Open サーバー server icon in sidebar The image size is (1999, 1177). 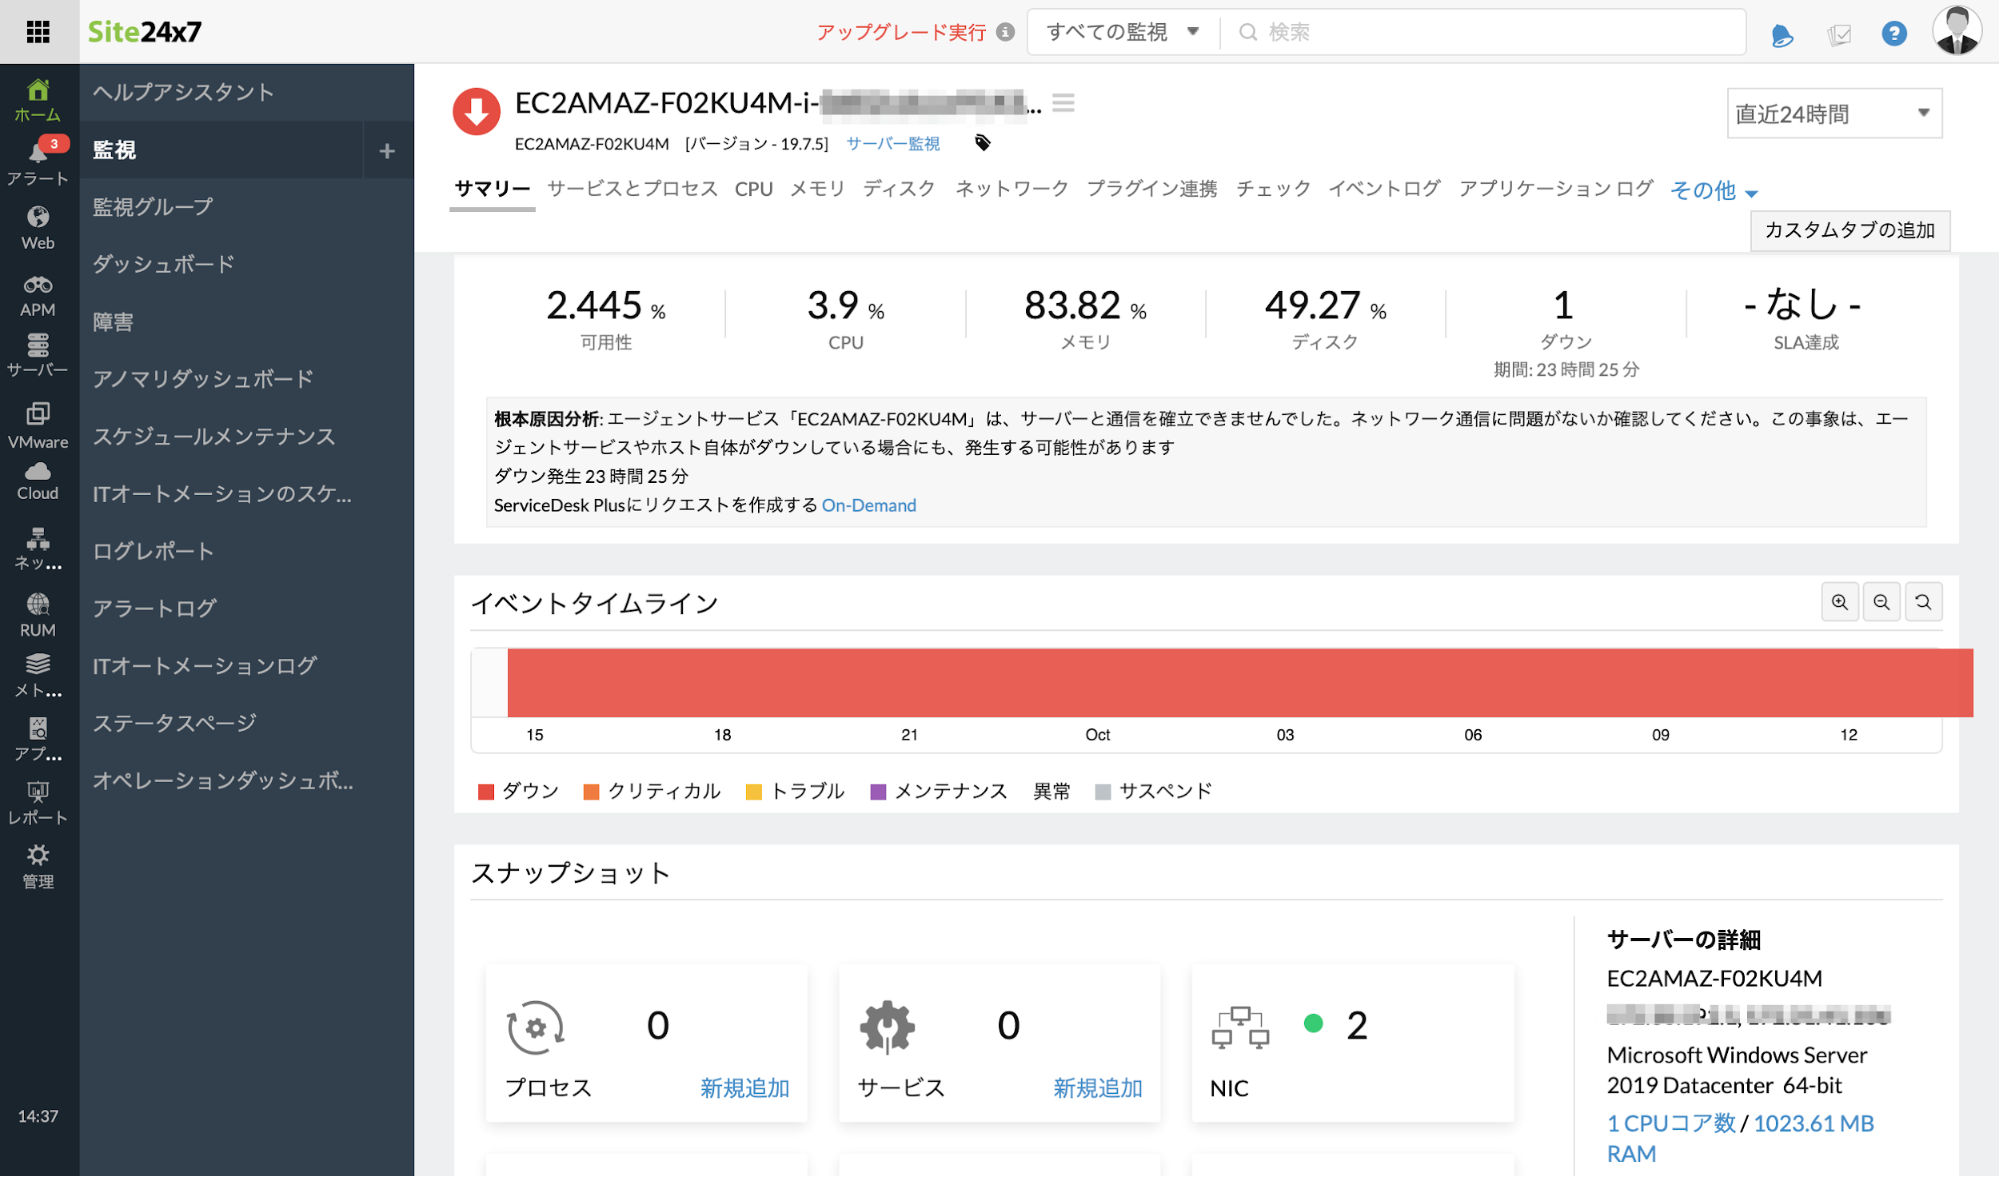coord(38,345)
